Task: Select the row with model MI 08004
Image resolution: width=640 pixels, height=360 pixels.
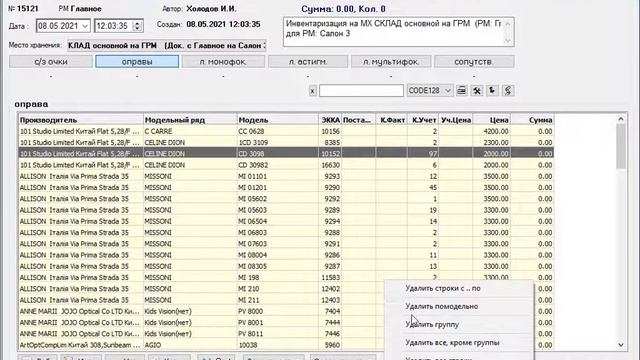Action: tap(286, 255)
